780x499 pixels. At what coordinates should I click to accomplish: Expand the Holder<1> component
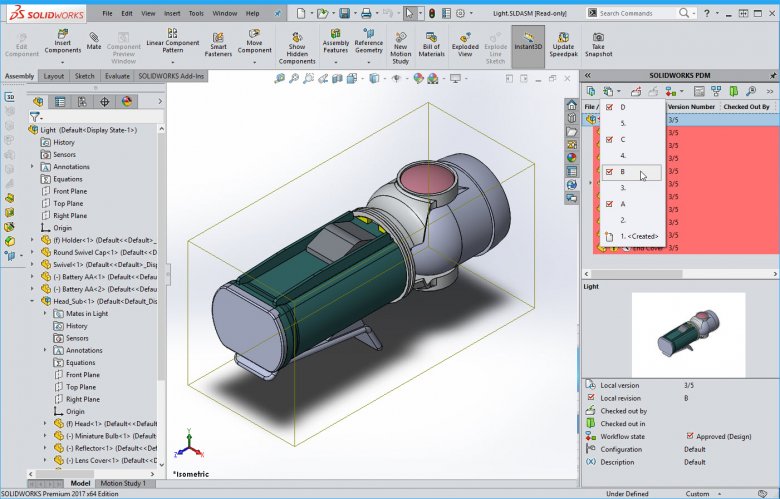[x=33, y=240]
